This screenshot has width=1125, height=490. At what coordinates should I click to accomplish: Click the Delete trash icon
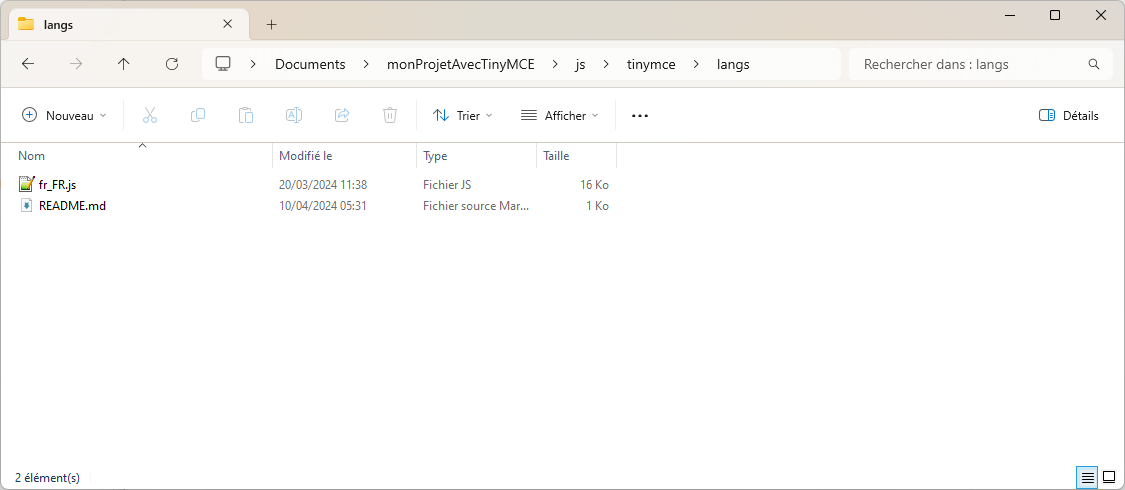tap(390, 116)
